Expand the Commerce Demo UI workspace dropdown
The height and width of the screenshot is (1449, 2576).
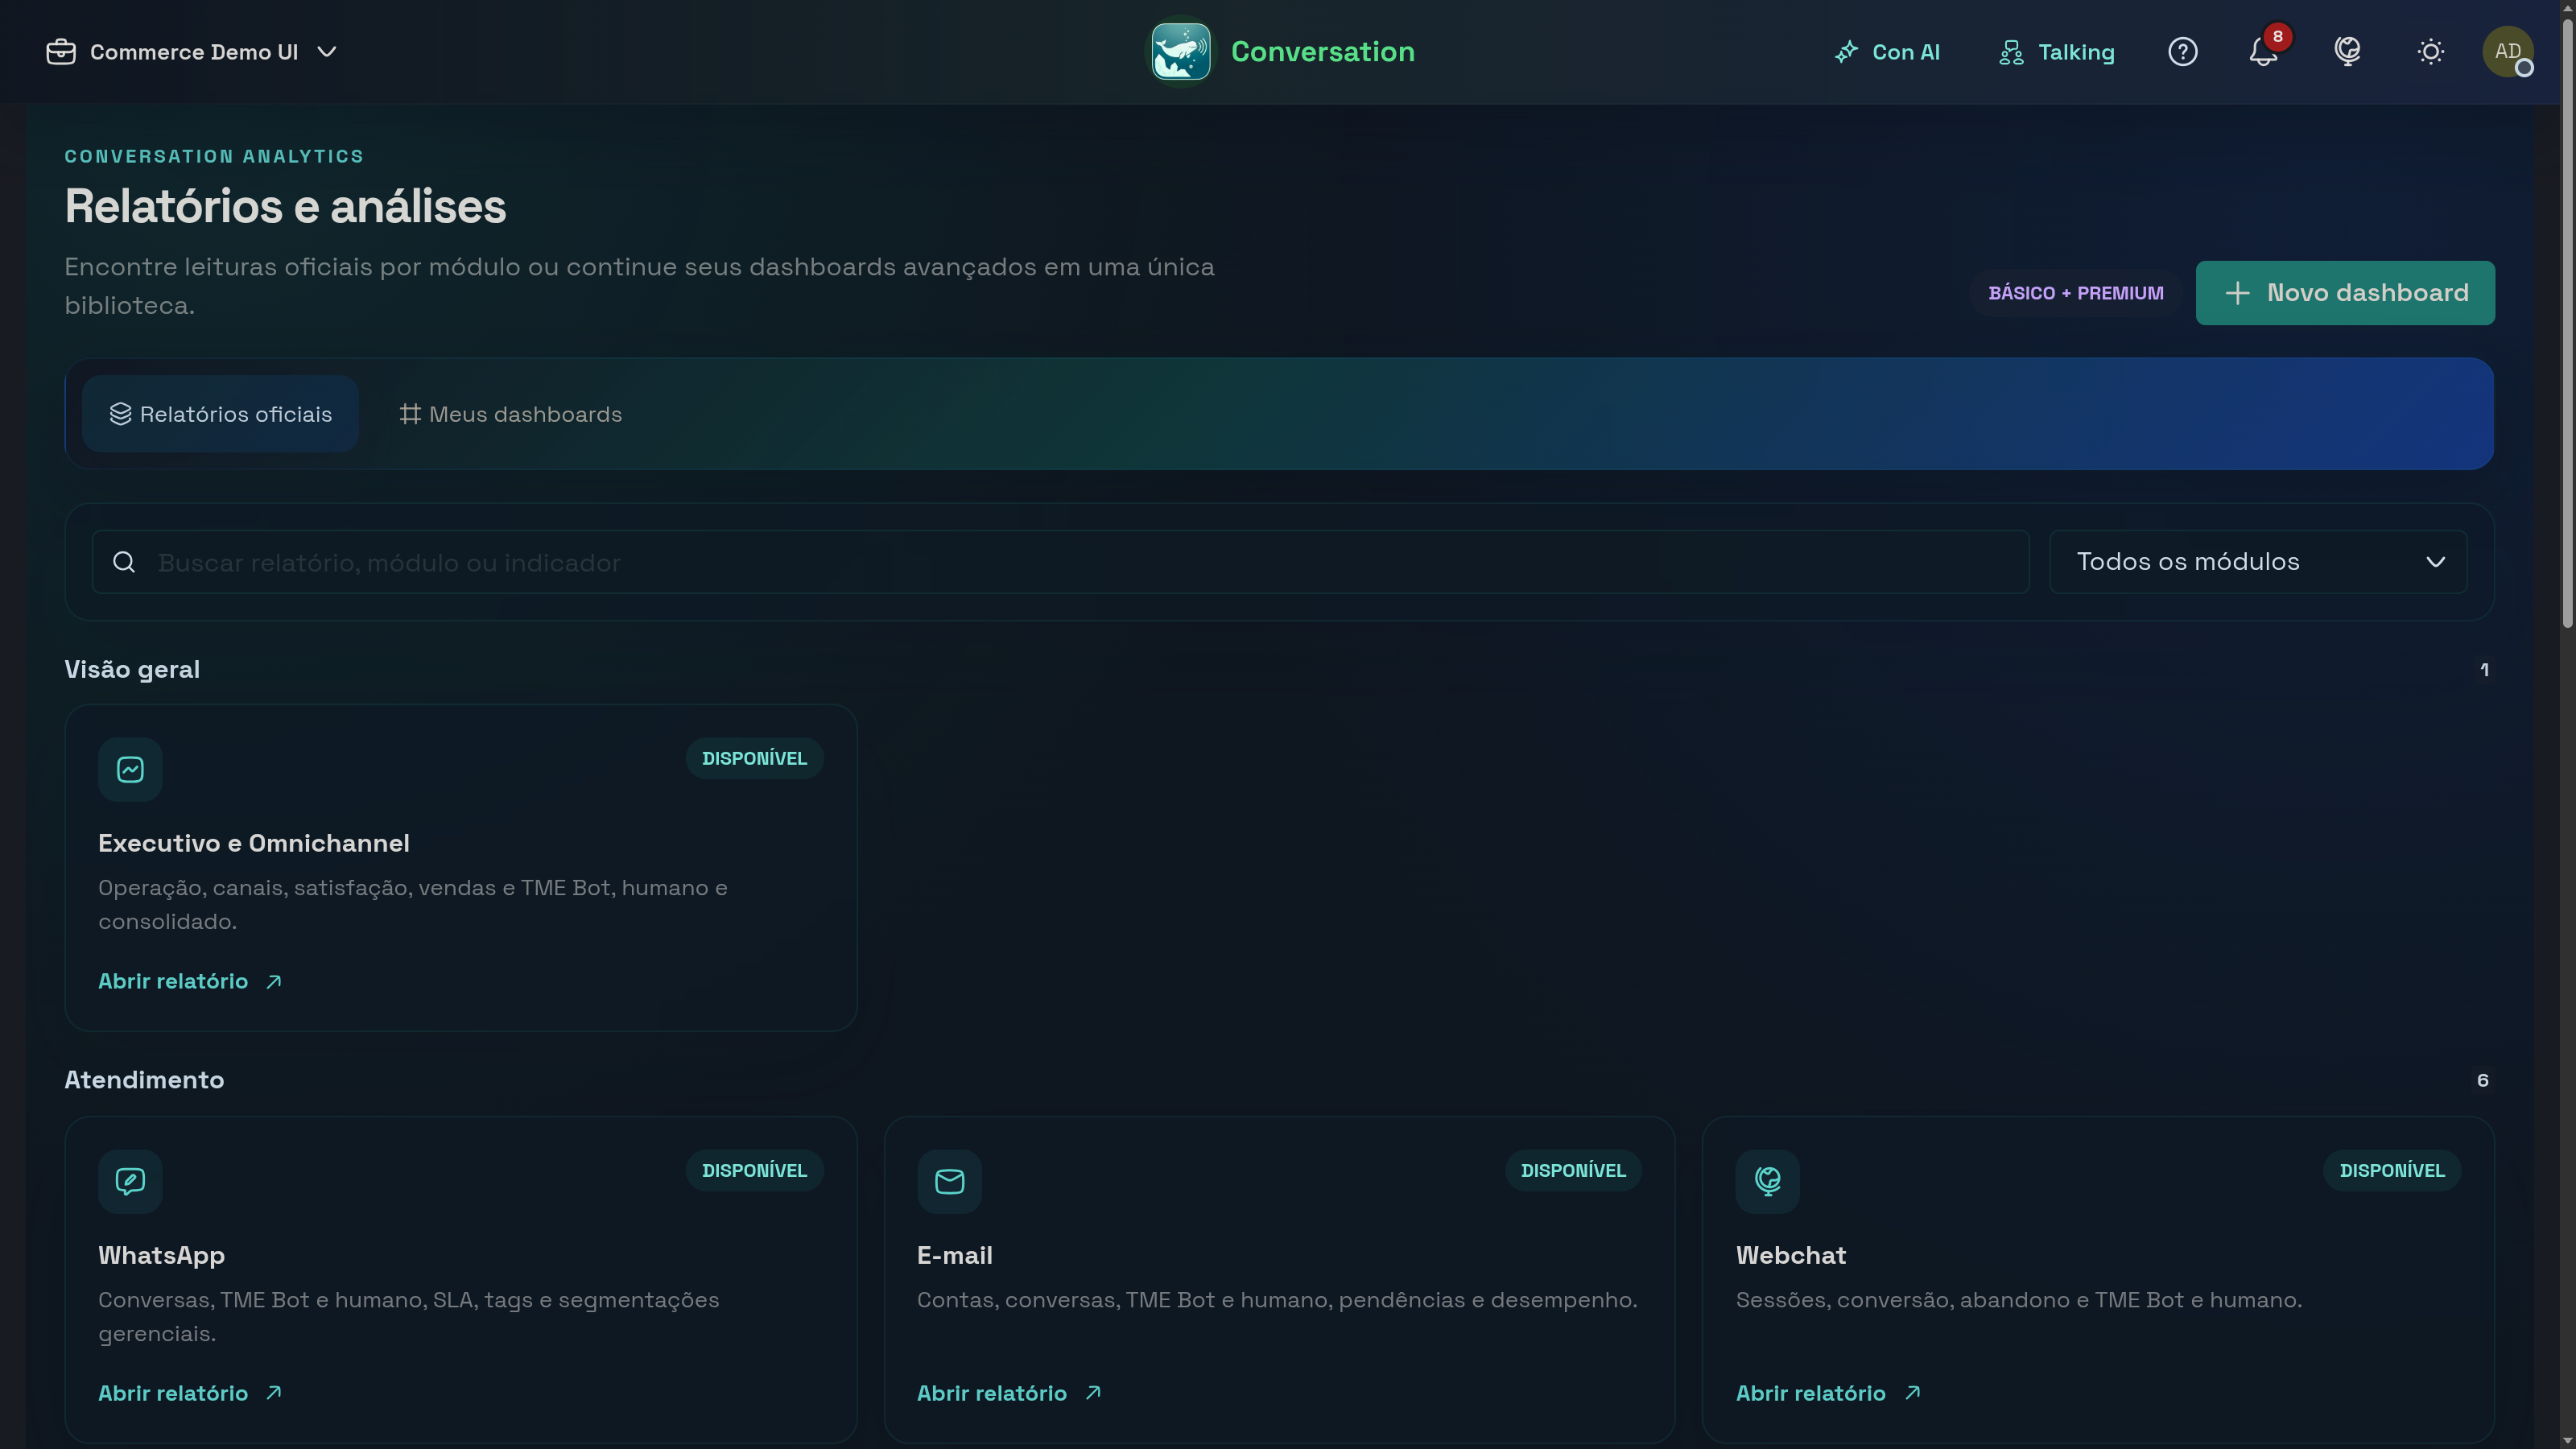point(192,52)
